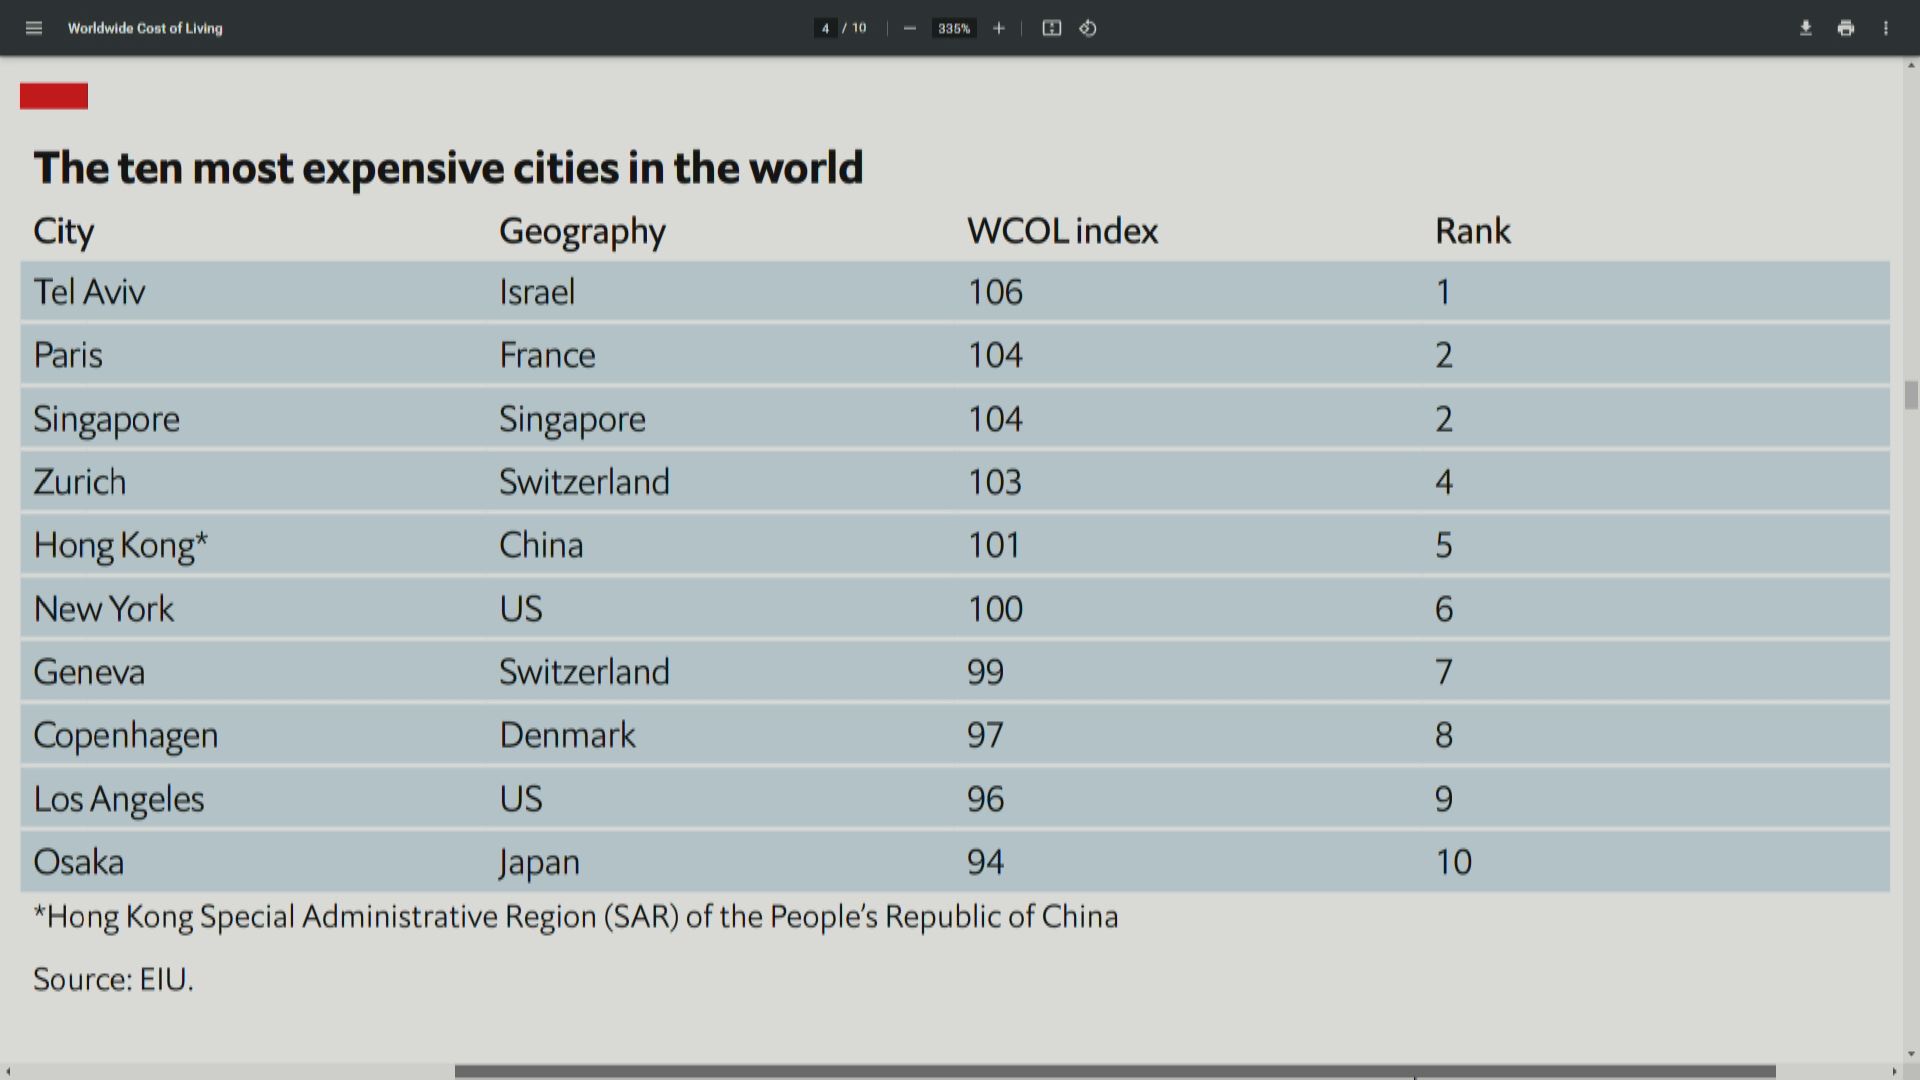Click the scroll right arrow
The height and width of the screenshot is (1080, 1920).
tap(1894, 1071)
